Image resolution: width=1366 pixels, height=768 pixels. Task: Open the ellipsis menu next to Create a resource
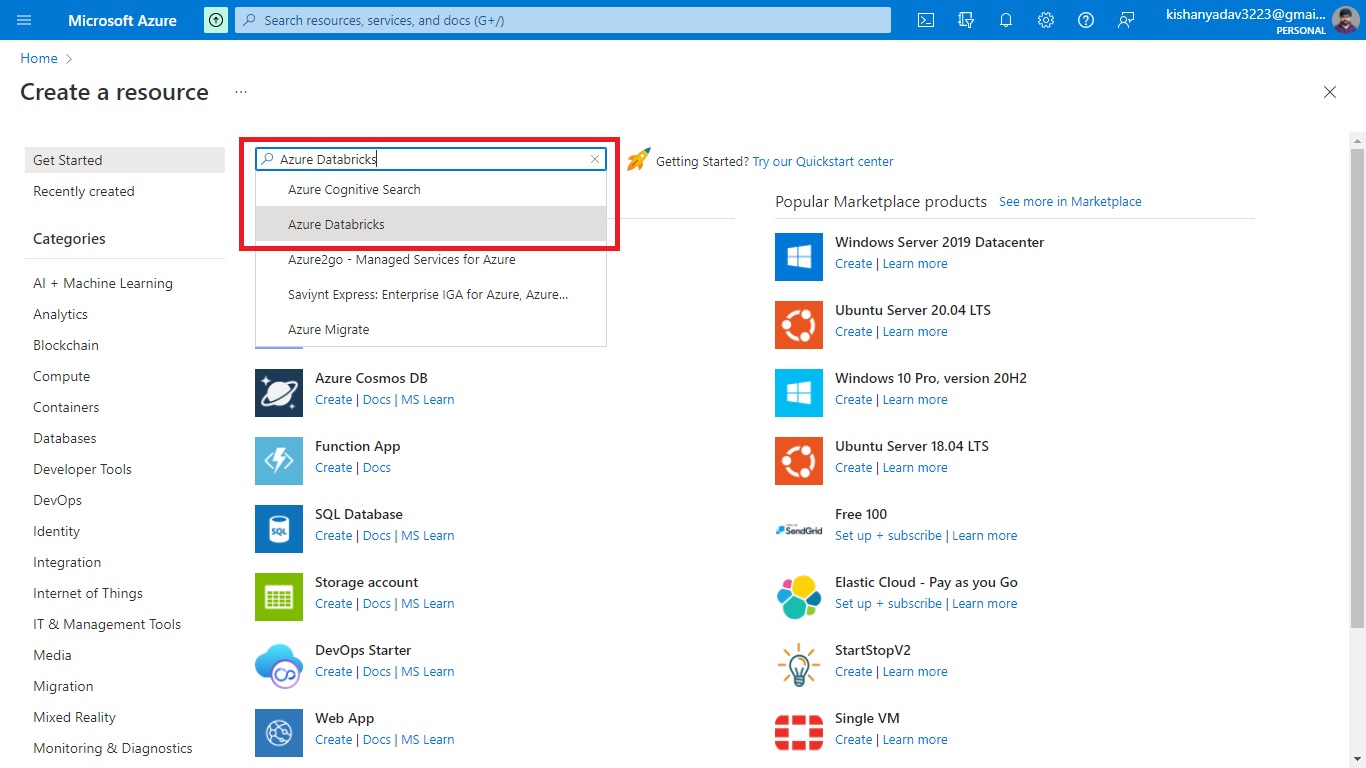[241, 92]
